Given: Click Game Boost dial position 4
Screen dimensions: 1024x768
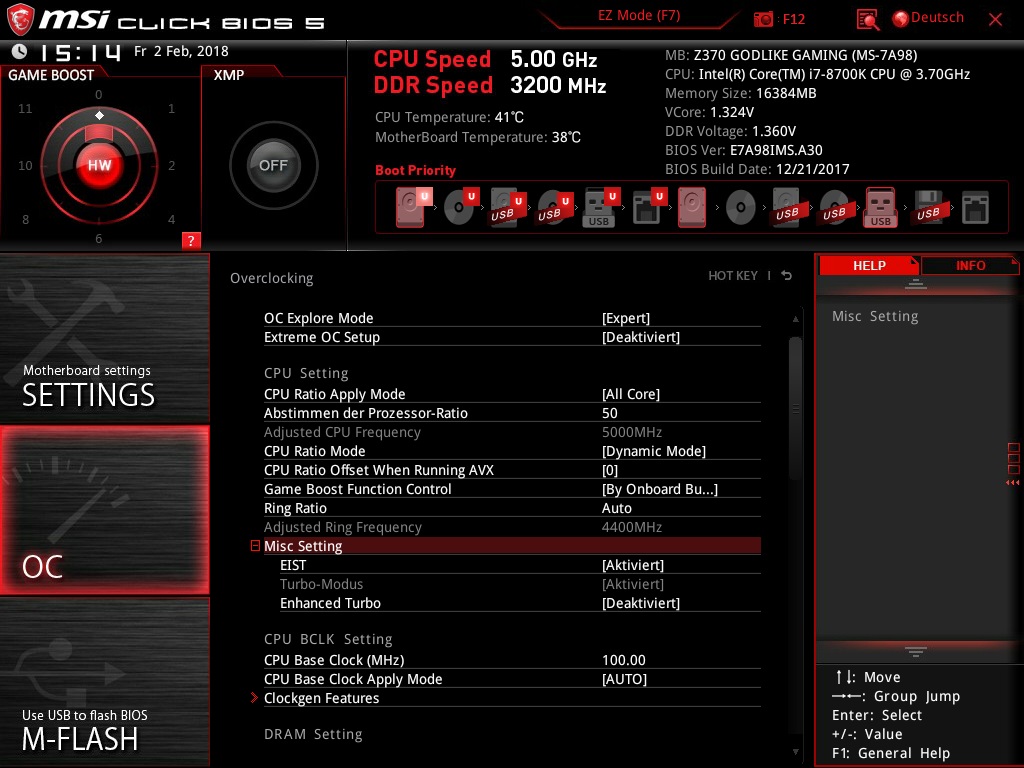Looking at the screenshot, I should (x=171, y=219).
